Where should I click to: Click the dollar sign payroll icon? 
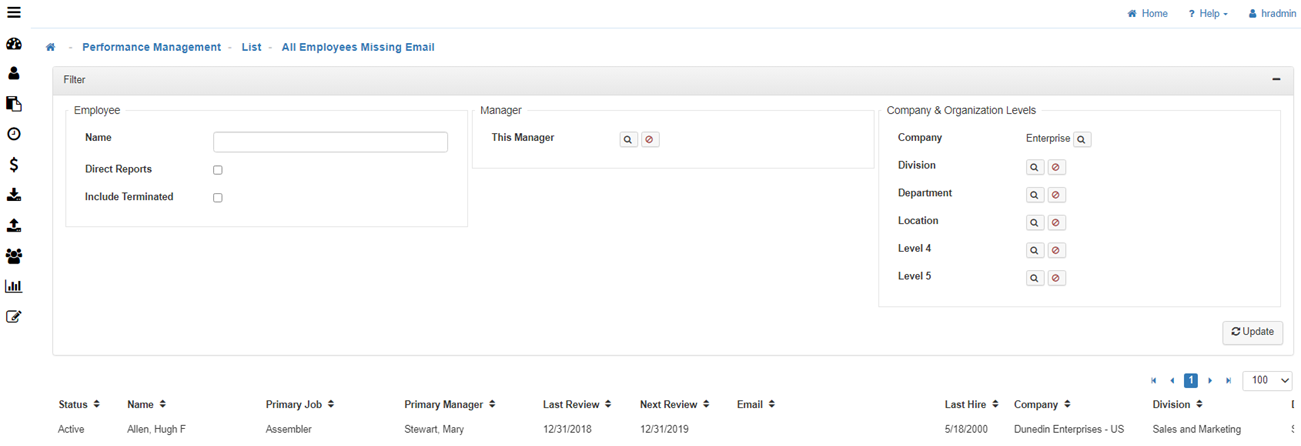(14, 165)
